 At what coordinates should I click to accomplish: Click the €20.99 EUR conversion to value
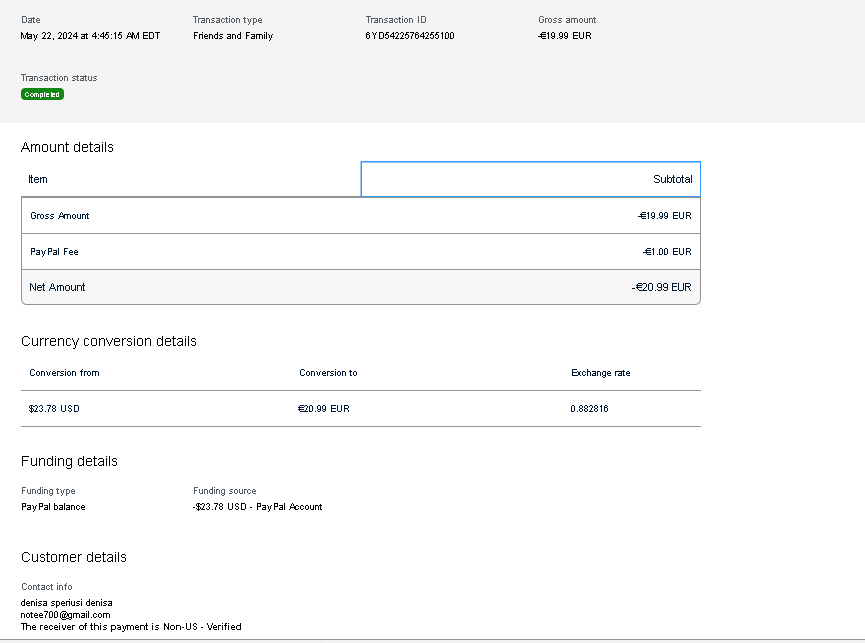(x=323, y=409)
